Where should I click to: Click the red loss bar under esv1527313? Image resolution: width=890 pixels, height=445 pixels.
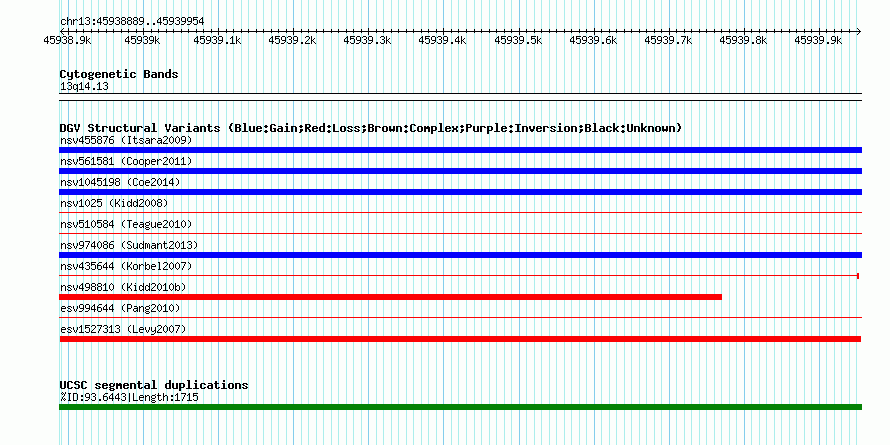[x=460, y=339]
